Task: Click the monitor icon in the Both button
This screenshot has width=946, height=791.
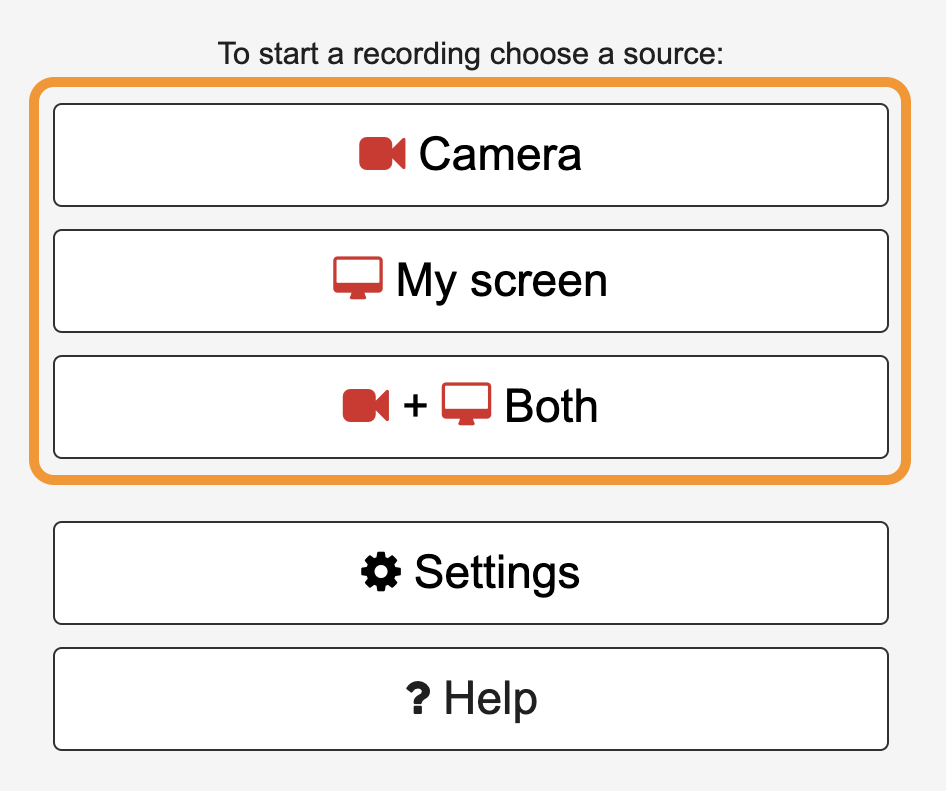Action: tap(466, 404)
